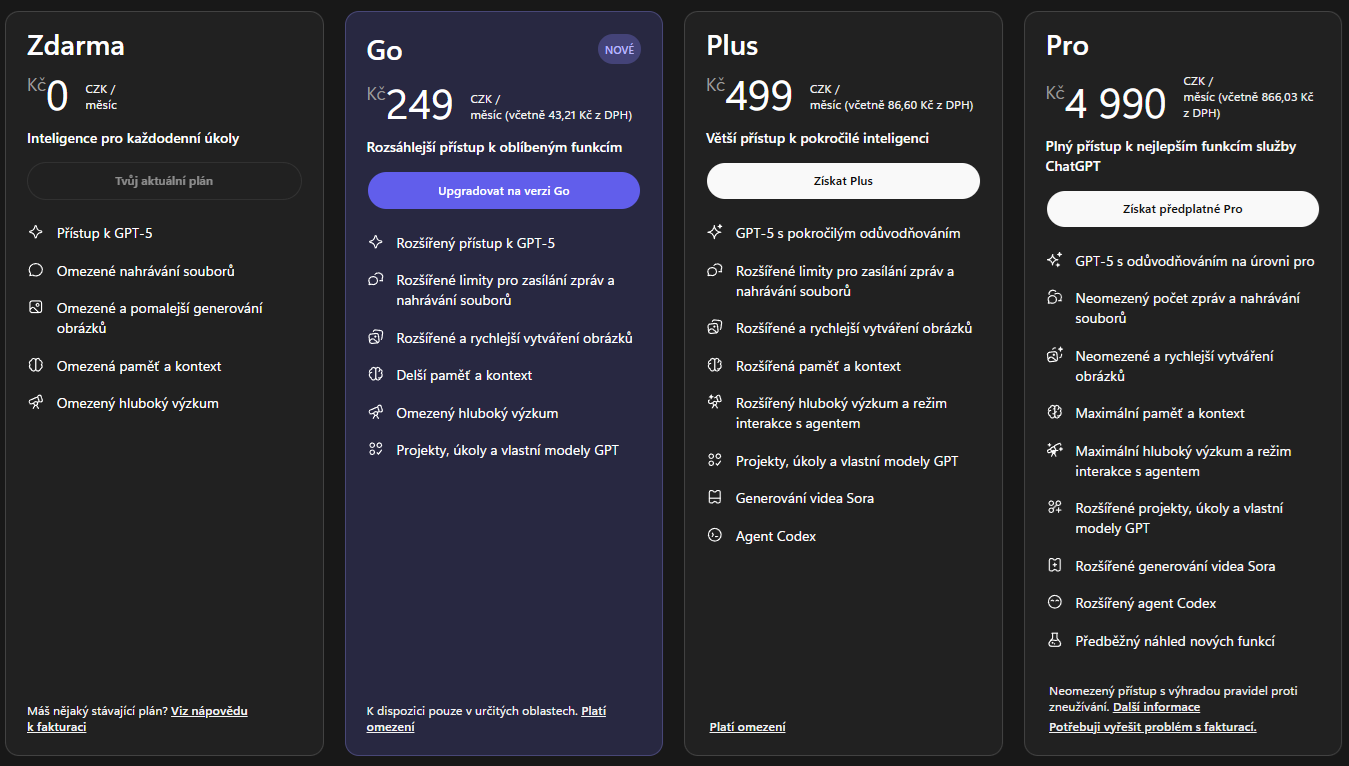The width and height of the screenshot is (1349, 766).
Task: Click the image icon by Neomezené a rychlejší vytváření obrázků
Action: [x=1054, y=356]
